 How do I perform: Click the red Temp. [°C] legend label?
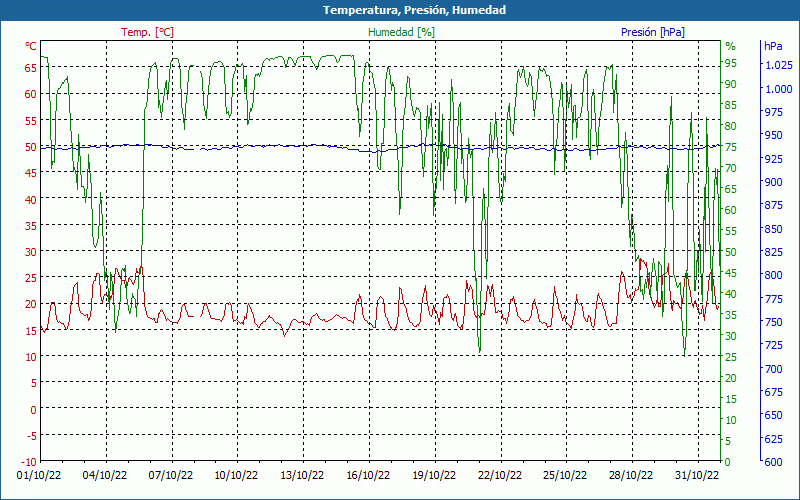click(x=147, y=32)
